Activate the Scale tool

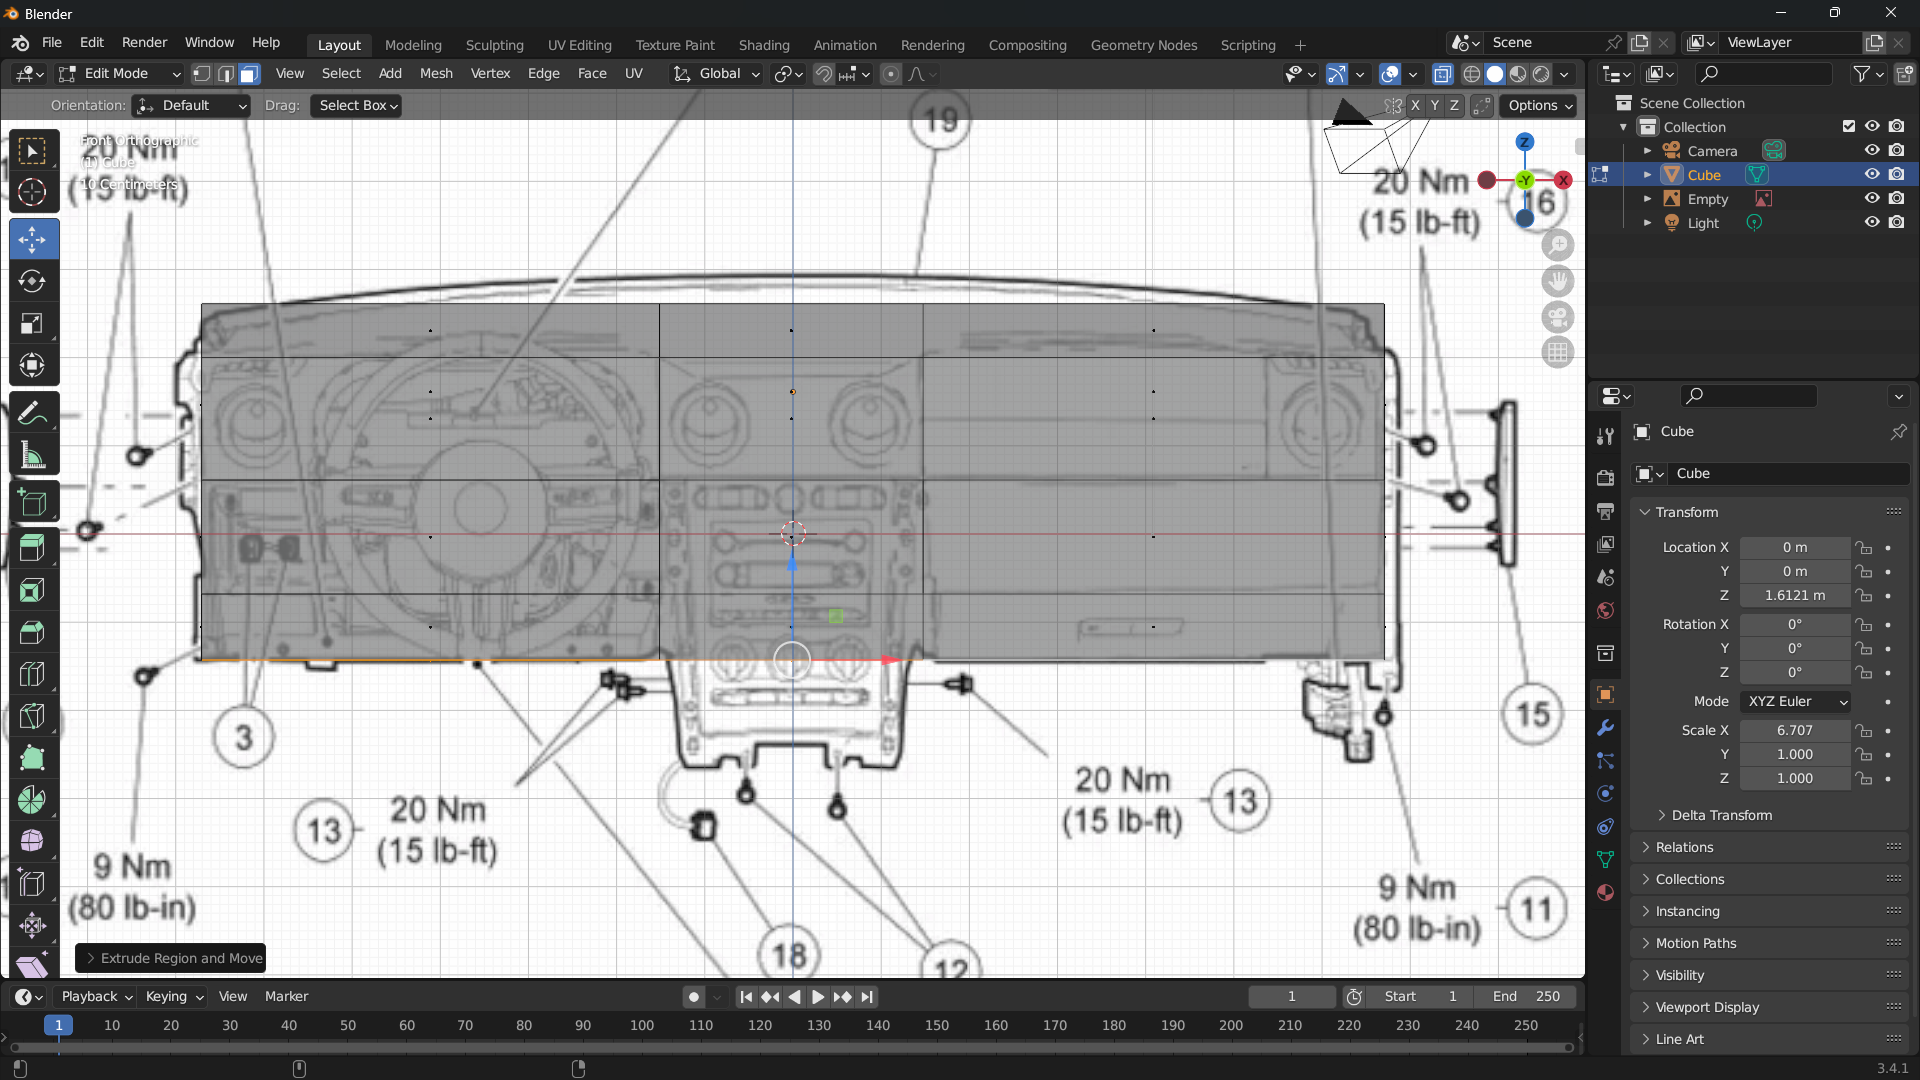32,324
